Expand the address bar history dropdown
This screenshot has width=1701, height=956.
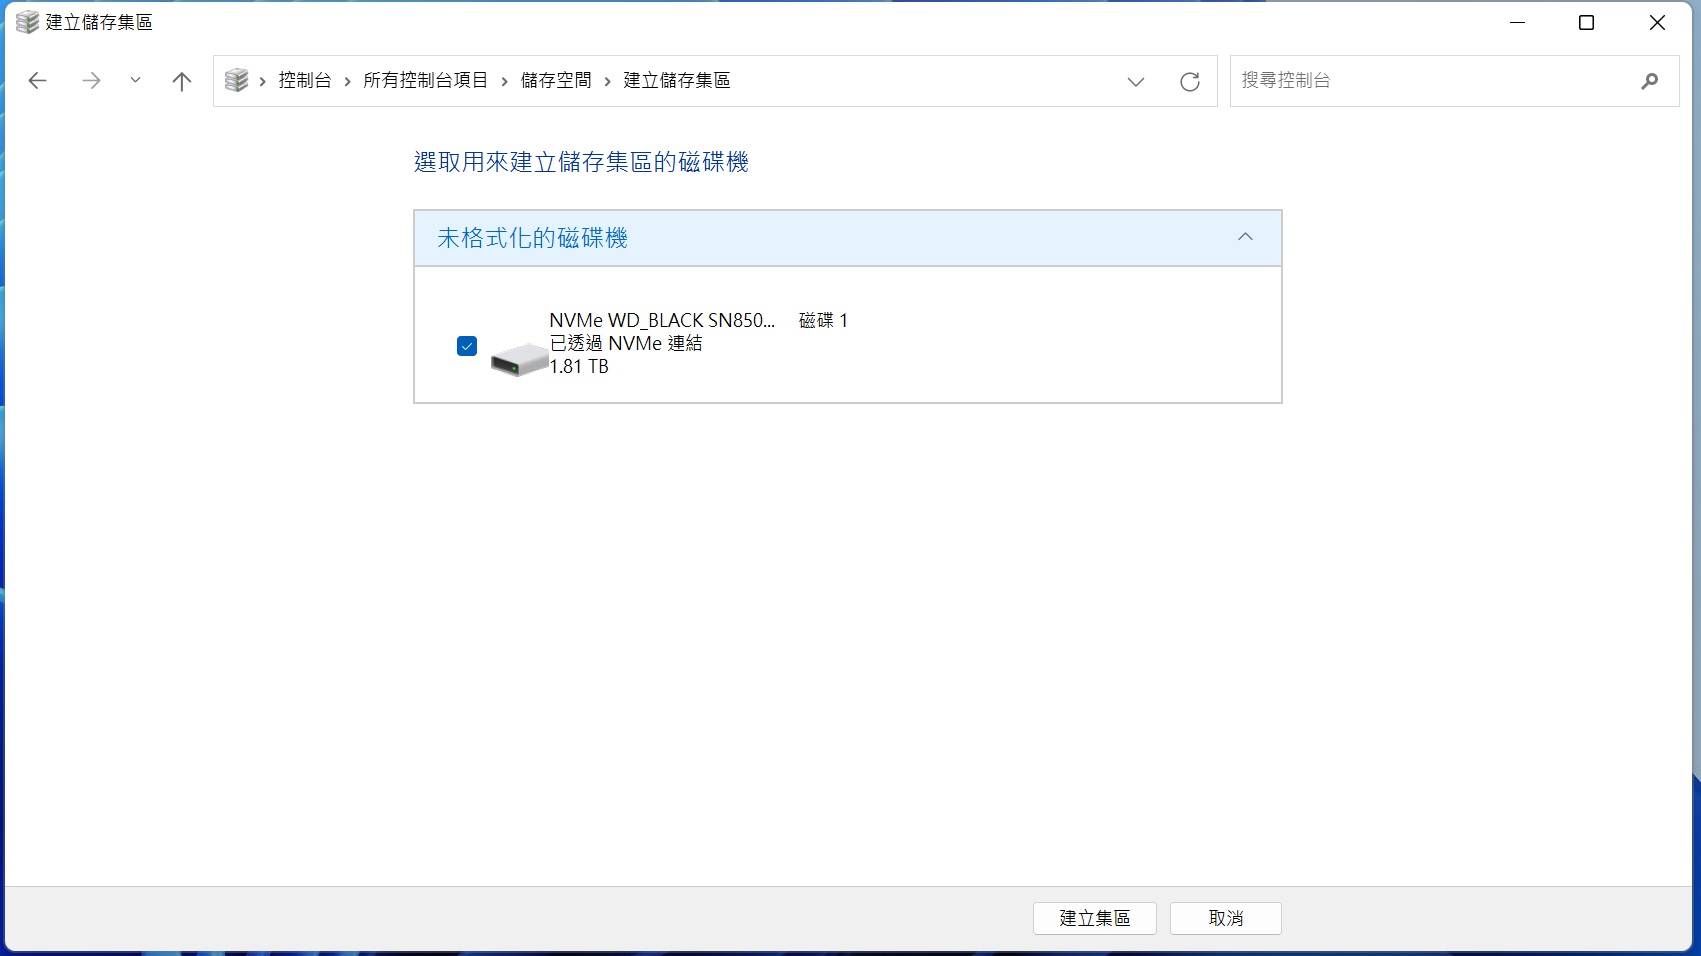point(1135,82)
